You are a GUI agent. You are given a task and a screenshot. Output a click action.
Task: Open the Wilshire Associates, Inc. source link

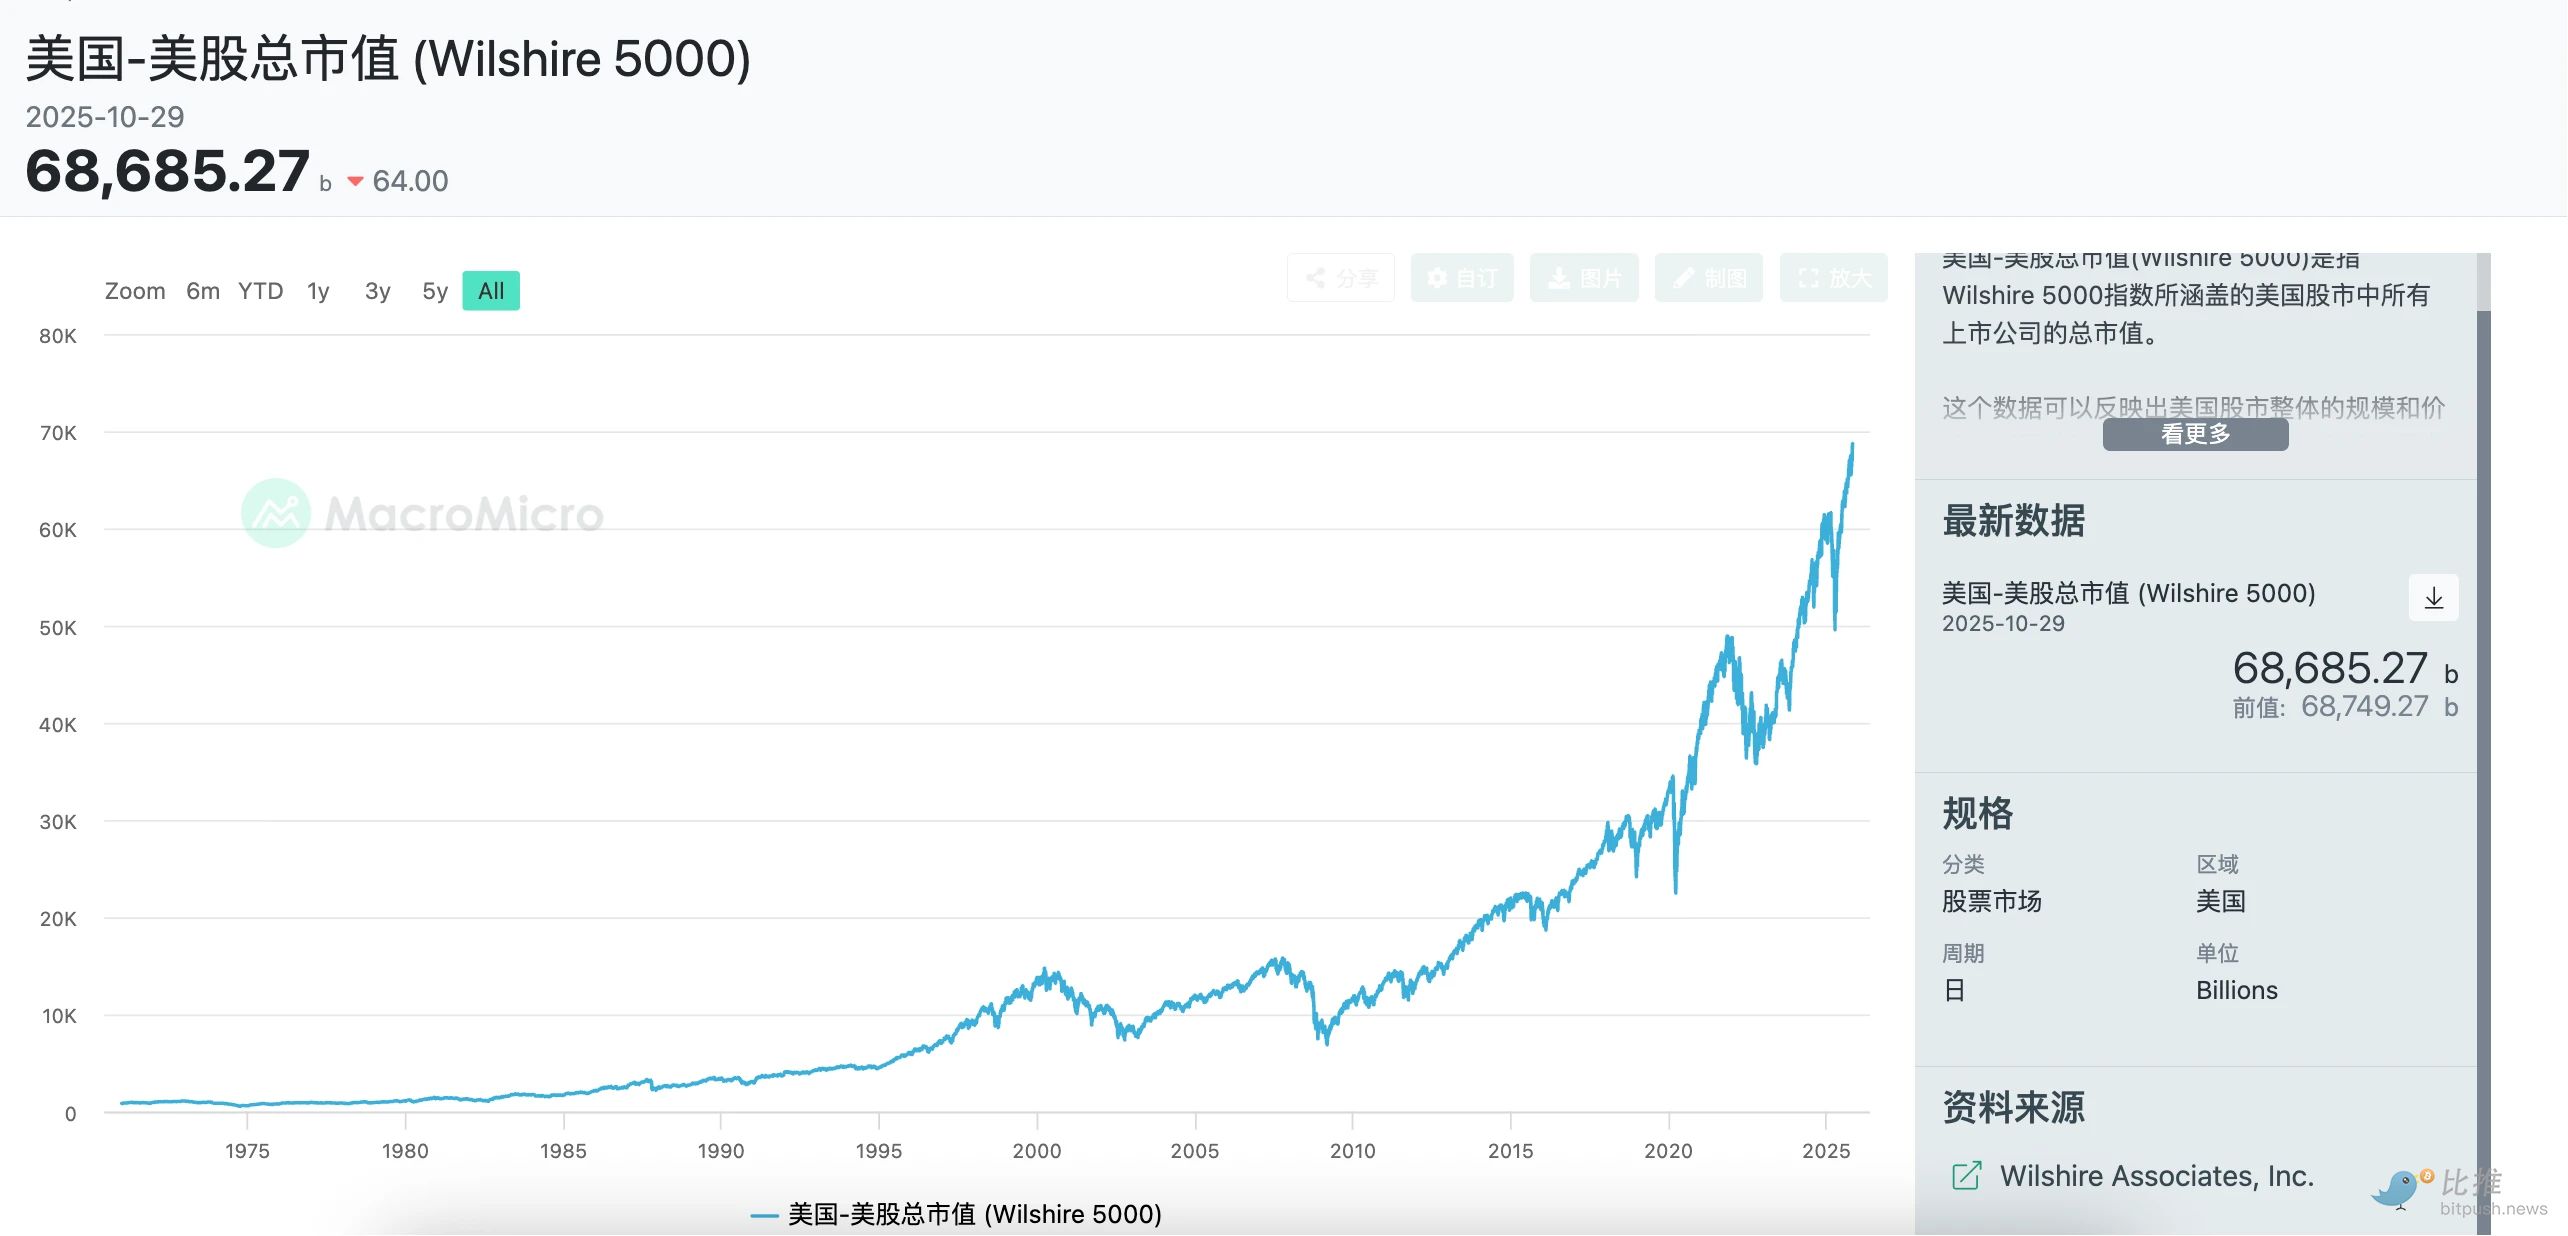pyautogui.click(x=2156, y=1176)
